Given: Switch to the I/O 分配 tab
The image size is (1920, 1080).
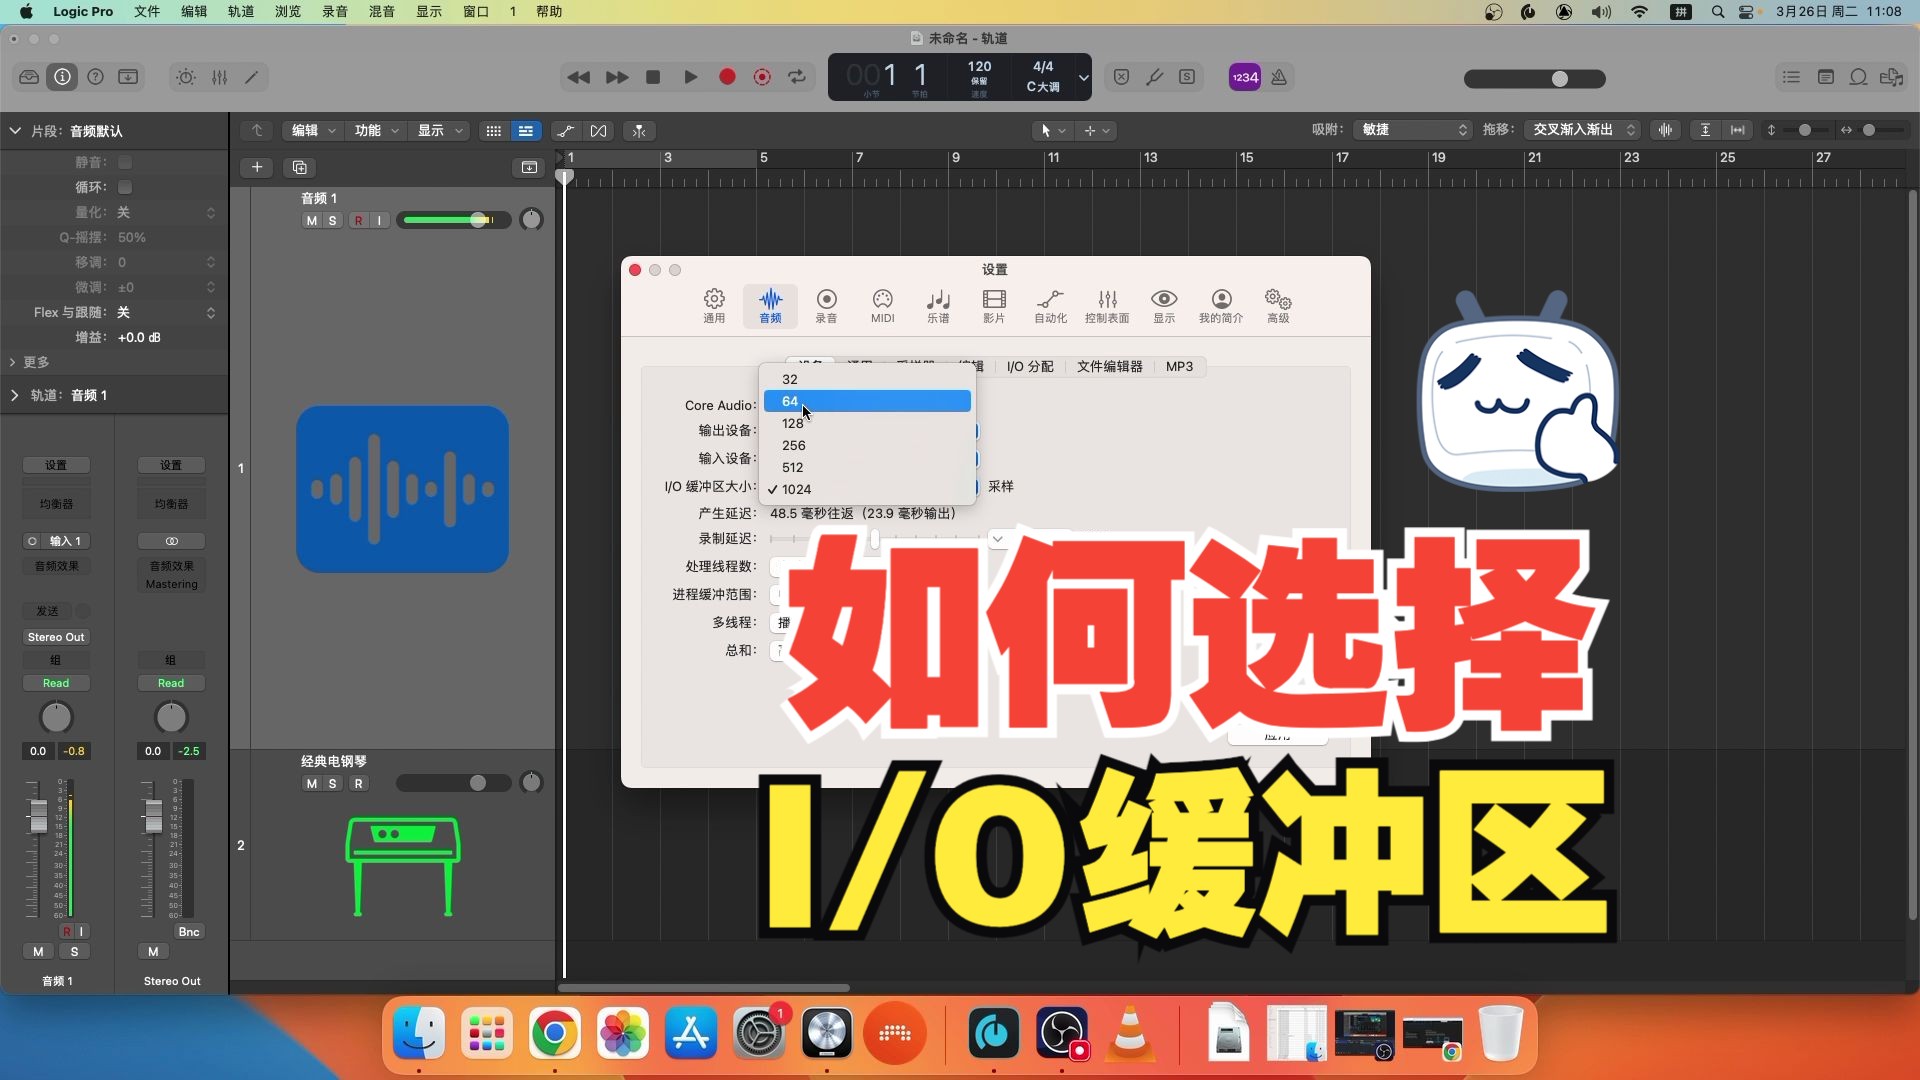Looking at the screenshot, I should (1030, 366).
